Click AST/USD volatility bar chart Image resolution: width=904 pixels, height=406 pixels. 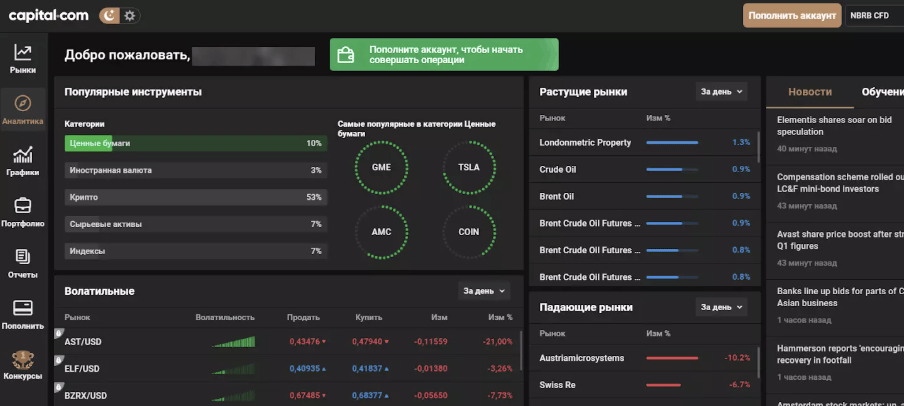233,342
